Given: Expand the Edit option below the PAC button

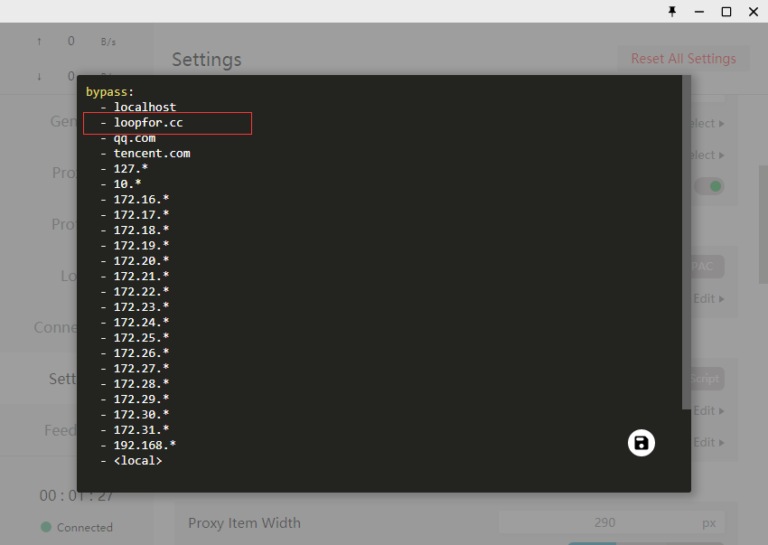Looking at the screenshot, I should pyautogui.click(x=709, y=298).
